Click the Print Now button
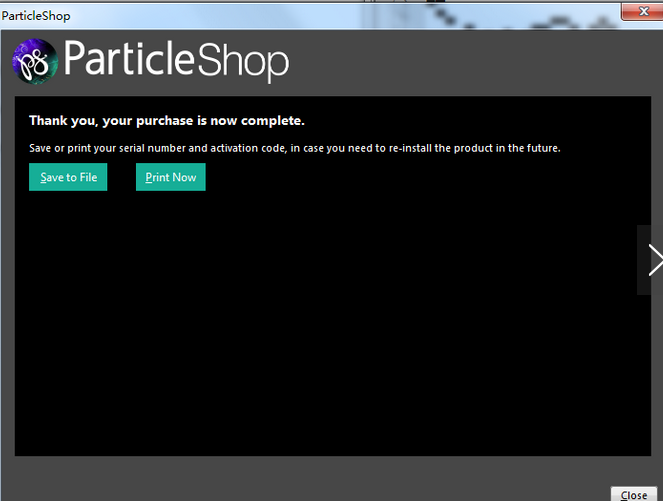Image resolution: width=663 pixels, height=501 pixels. [171, 177]
